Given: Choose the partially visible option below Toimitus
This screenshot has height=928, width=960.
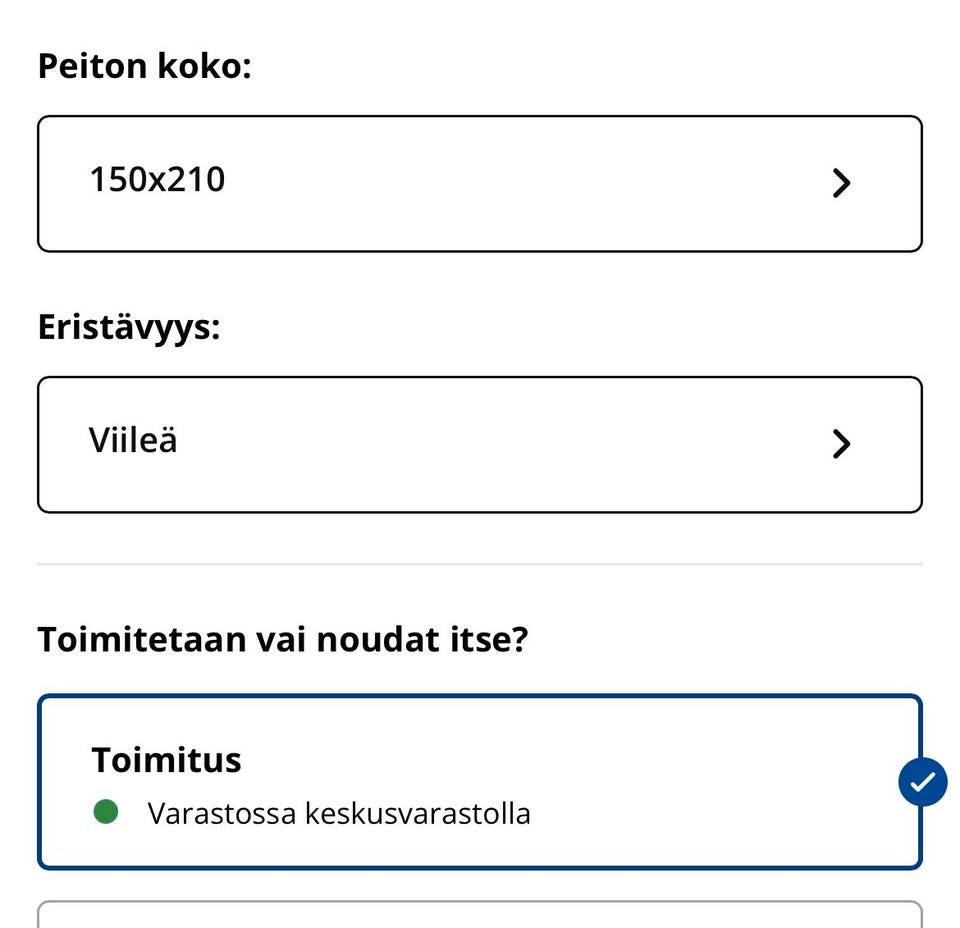Looking at the screenshot, I should point(480,915).
